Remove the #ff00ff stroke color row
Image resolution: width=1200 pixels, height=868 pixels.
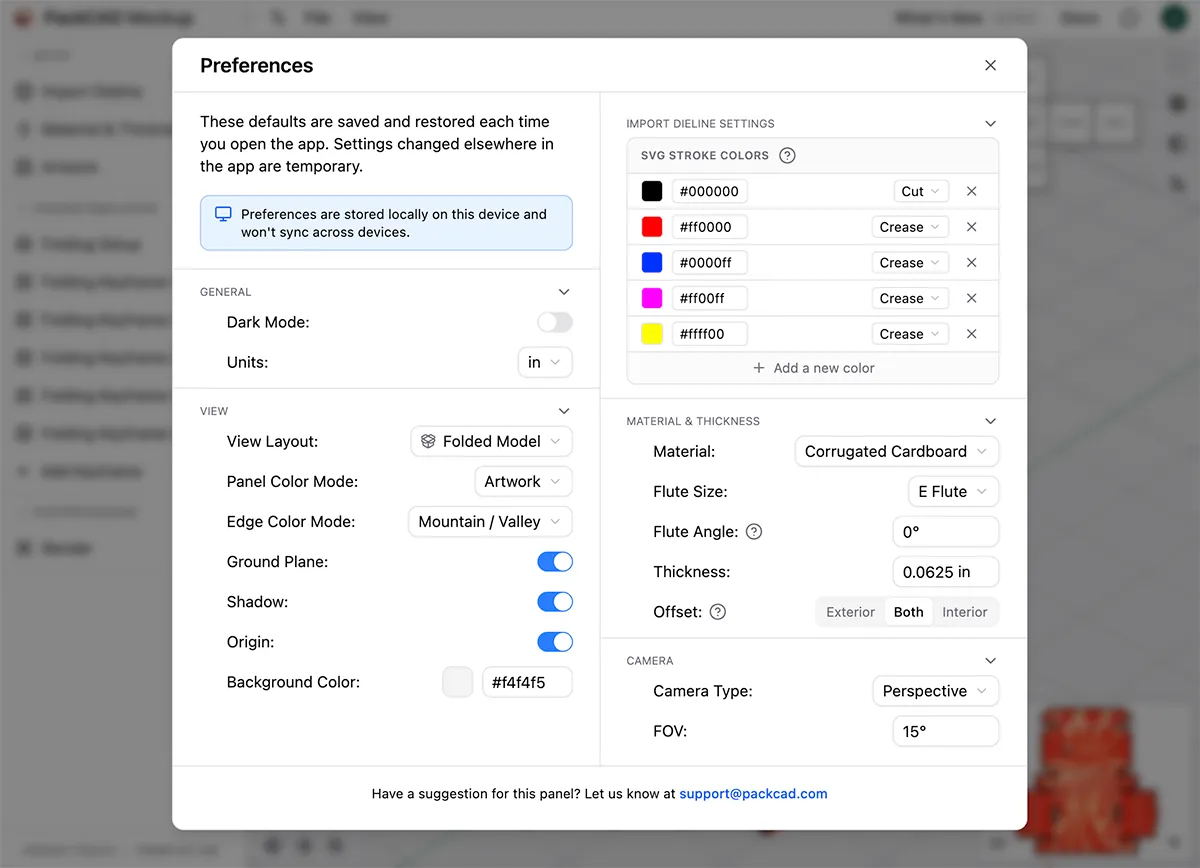tap(971, 298)
